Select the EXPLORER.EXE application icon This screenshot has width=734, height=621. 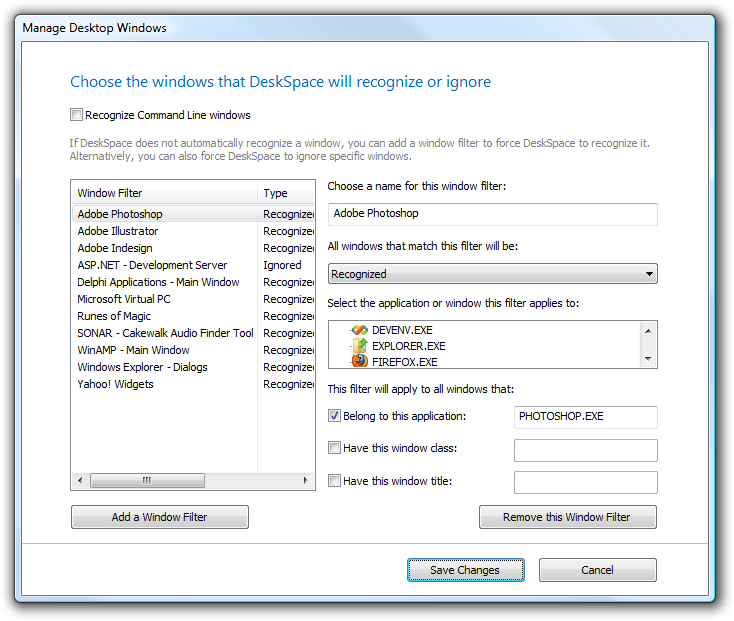click(x=360, y=346)
